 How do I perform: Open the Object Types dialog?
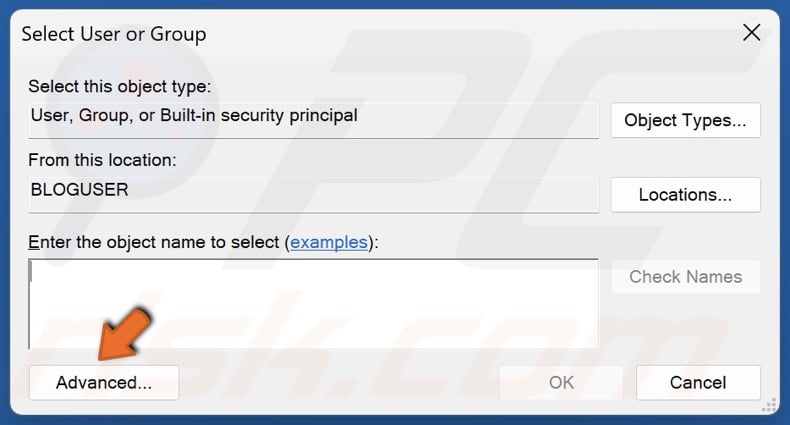pos(685,120)
